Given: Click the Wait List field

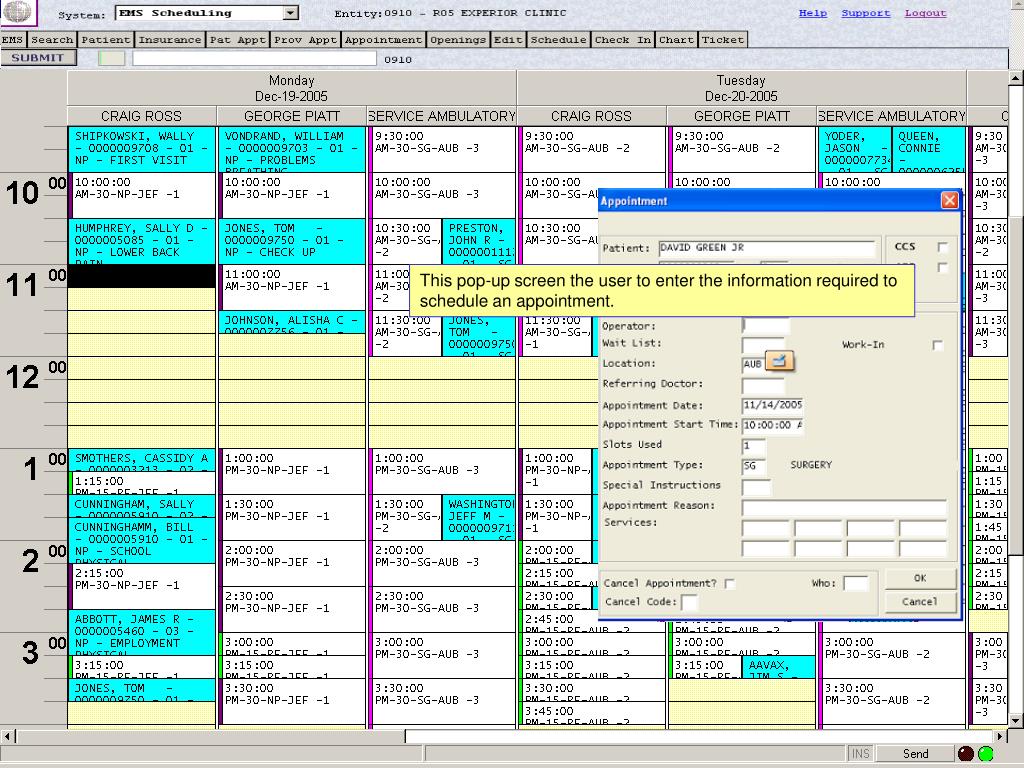Looking at the screenshot, I should tap(763, 344).
